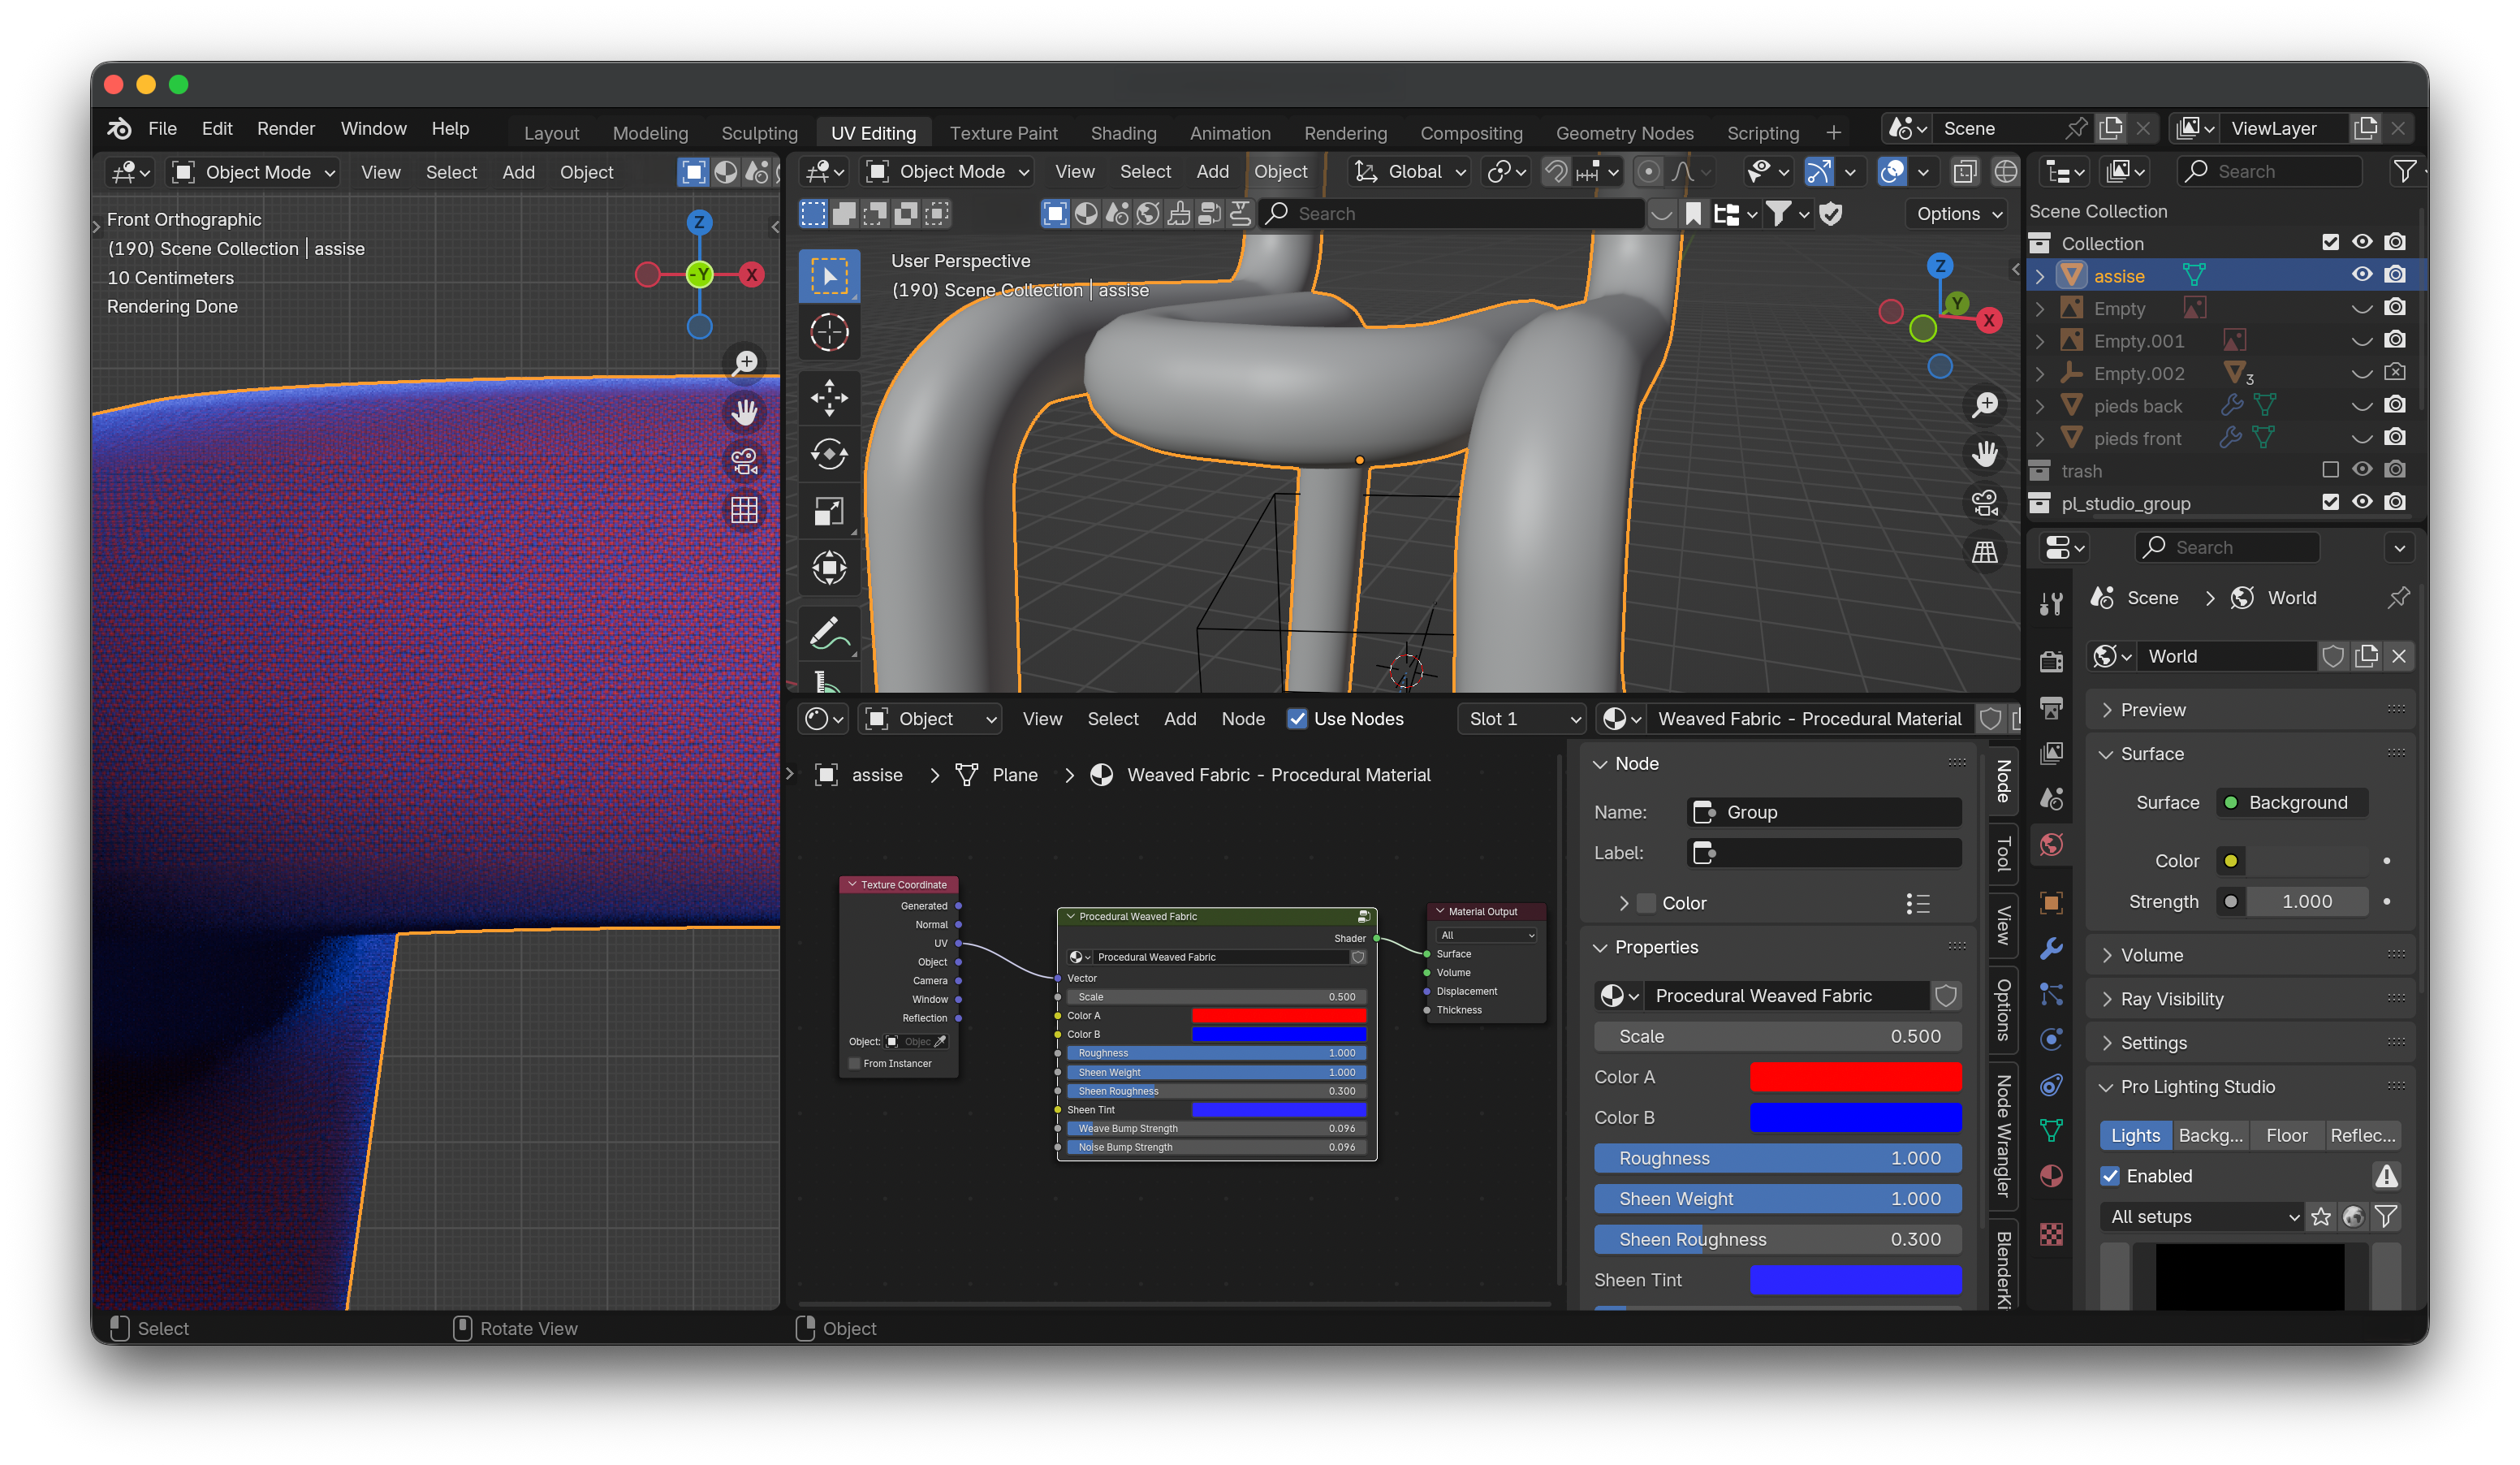Open Render properties with the camera icon

click(x=2051, y=661)
